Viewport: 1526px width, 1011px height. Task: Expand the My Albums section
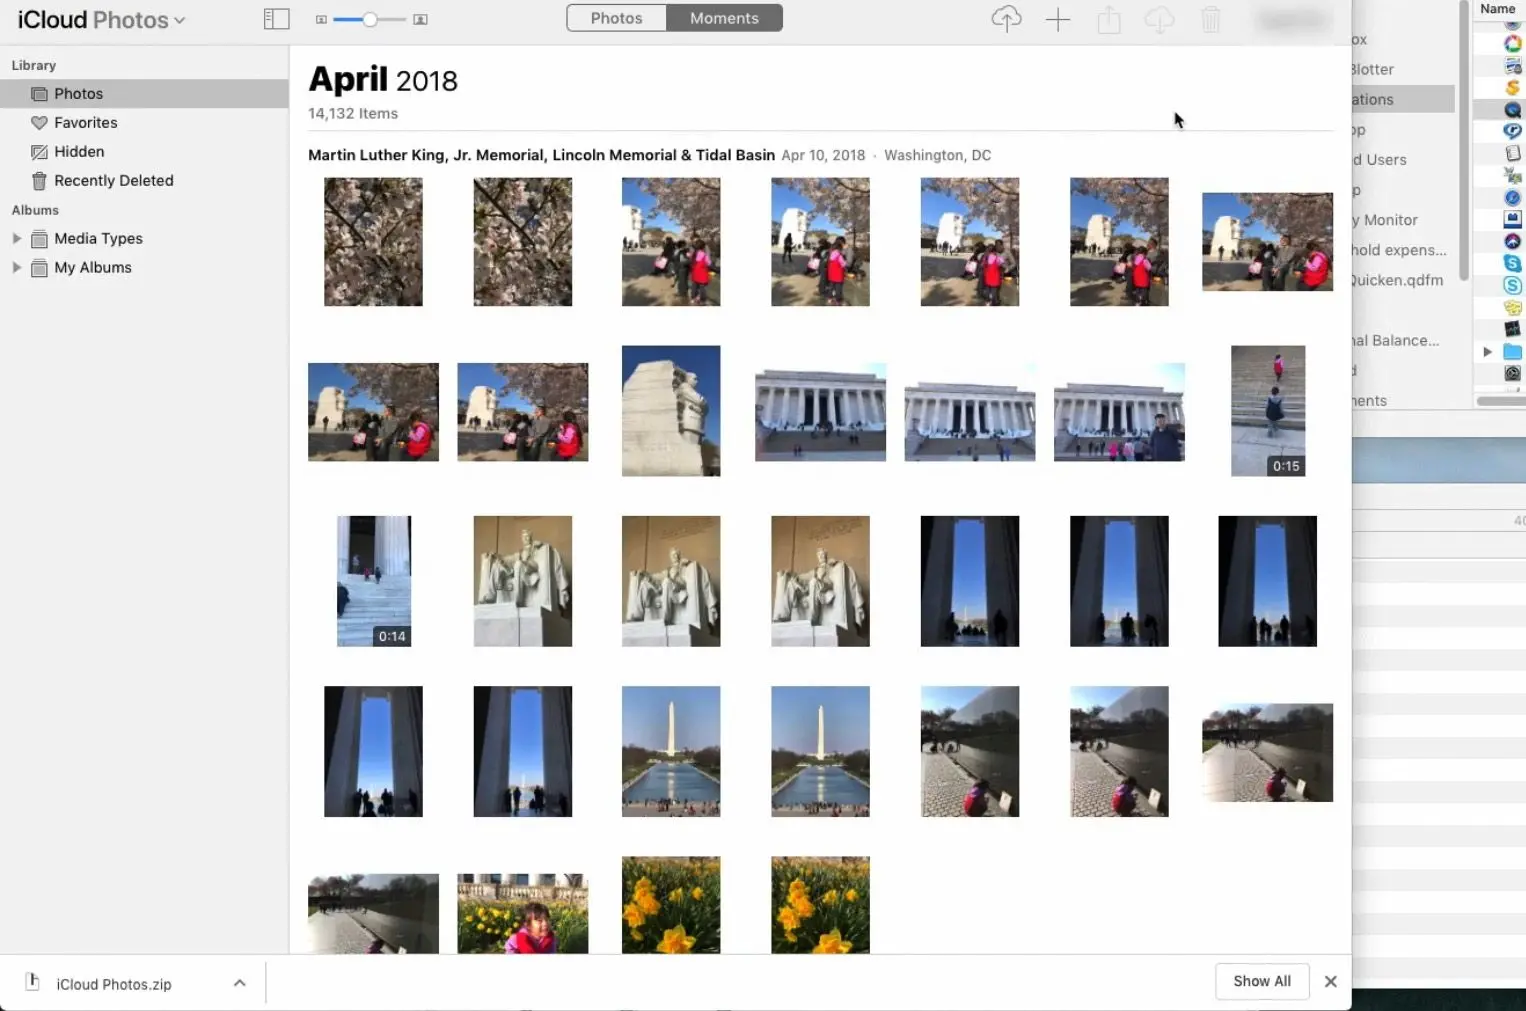tap(15, 267)
